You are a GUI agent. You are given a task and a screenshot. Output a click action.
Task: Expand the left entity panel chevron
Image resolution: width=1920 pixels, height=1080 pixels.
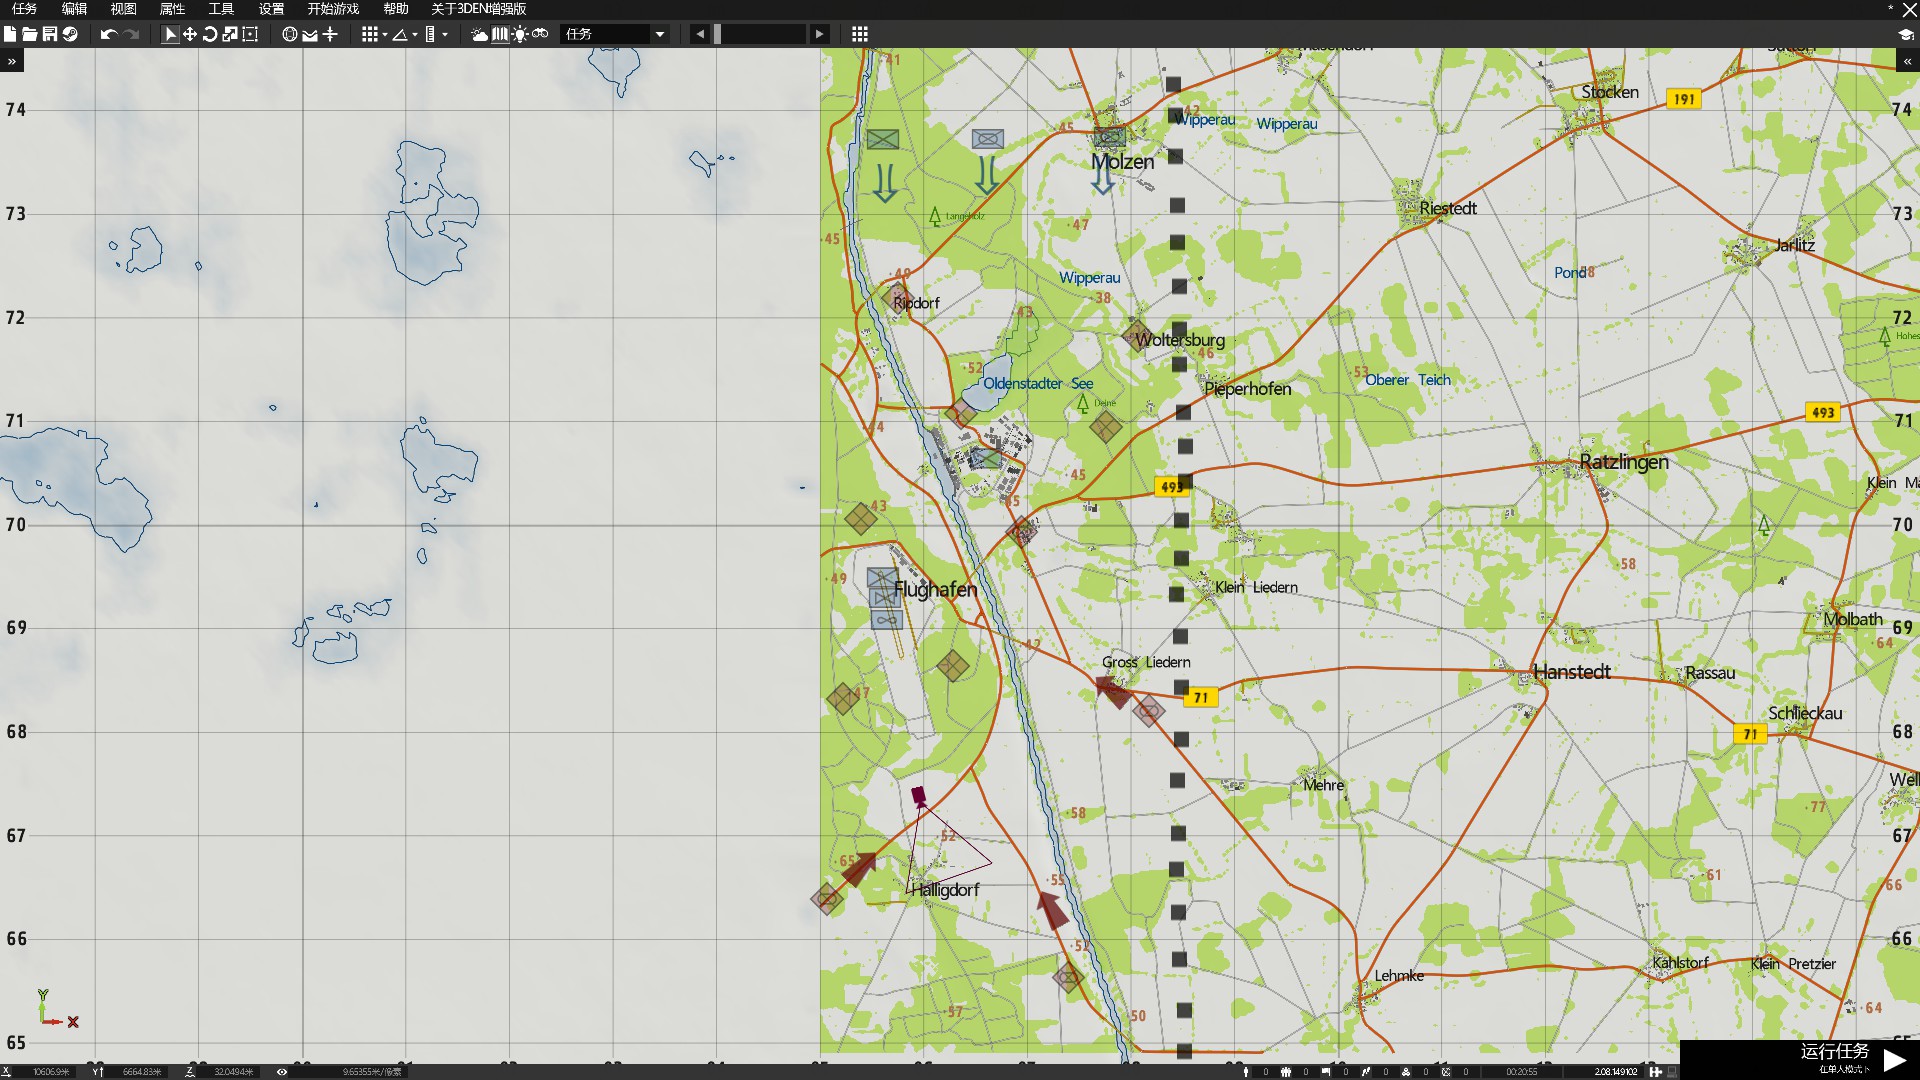coord(12,61)
